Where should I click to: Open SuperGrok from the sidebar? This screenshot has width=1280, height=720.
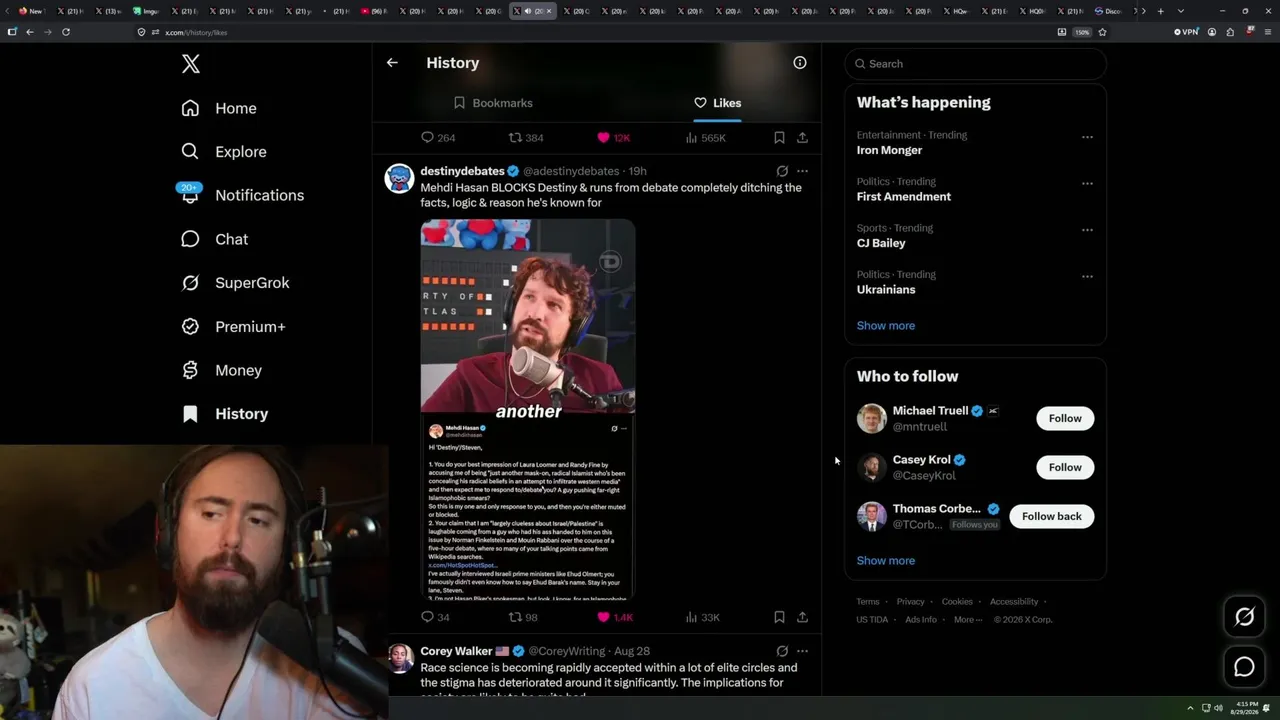235,283
